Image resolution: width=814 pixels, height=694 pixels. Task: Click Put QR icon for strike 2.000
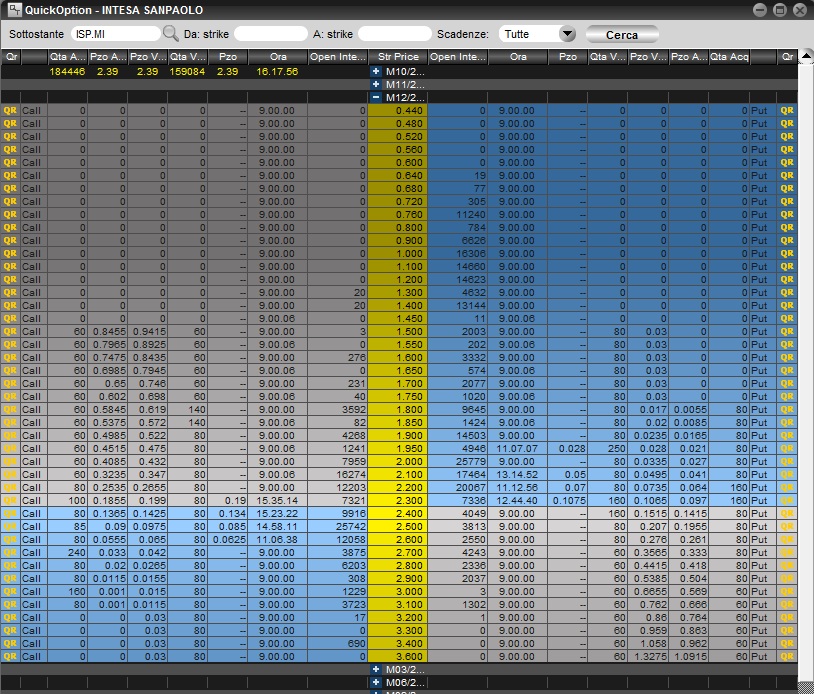[787, 461]
